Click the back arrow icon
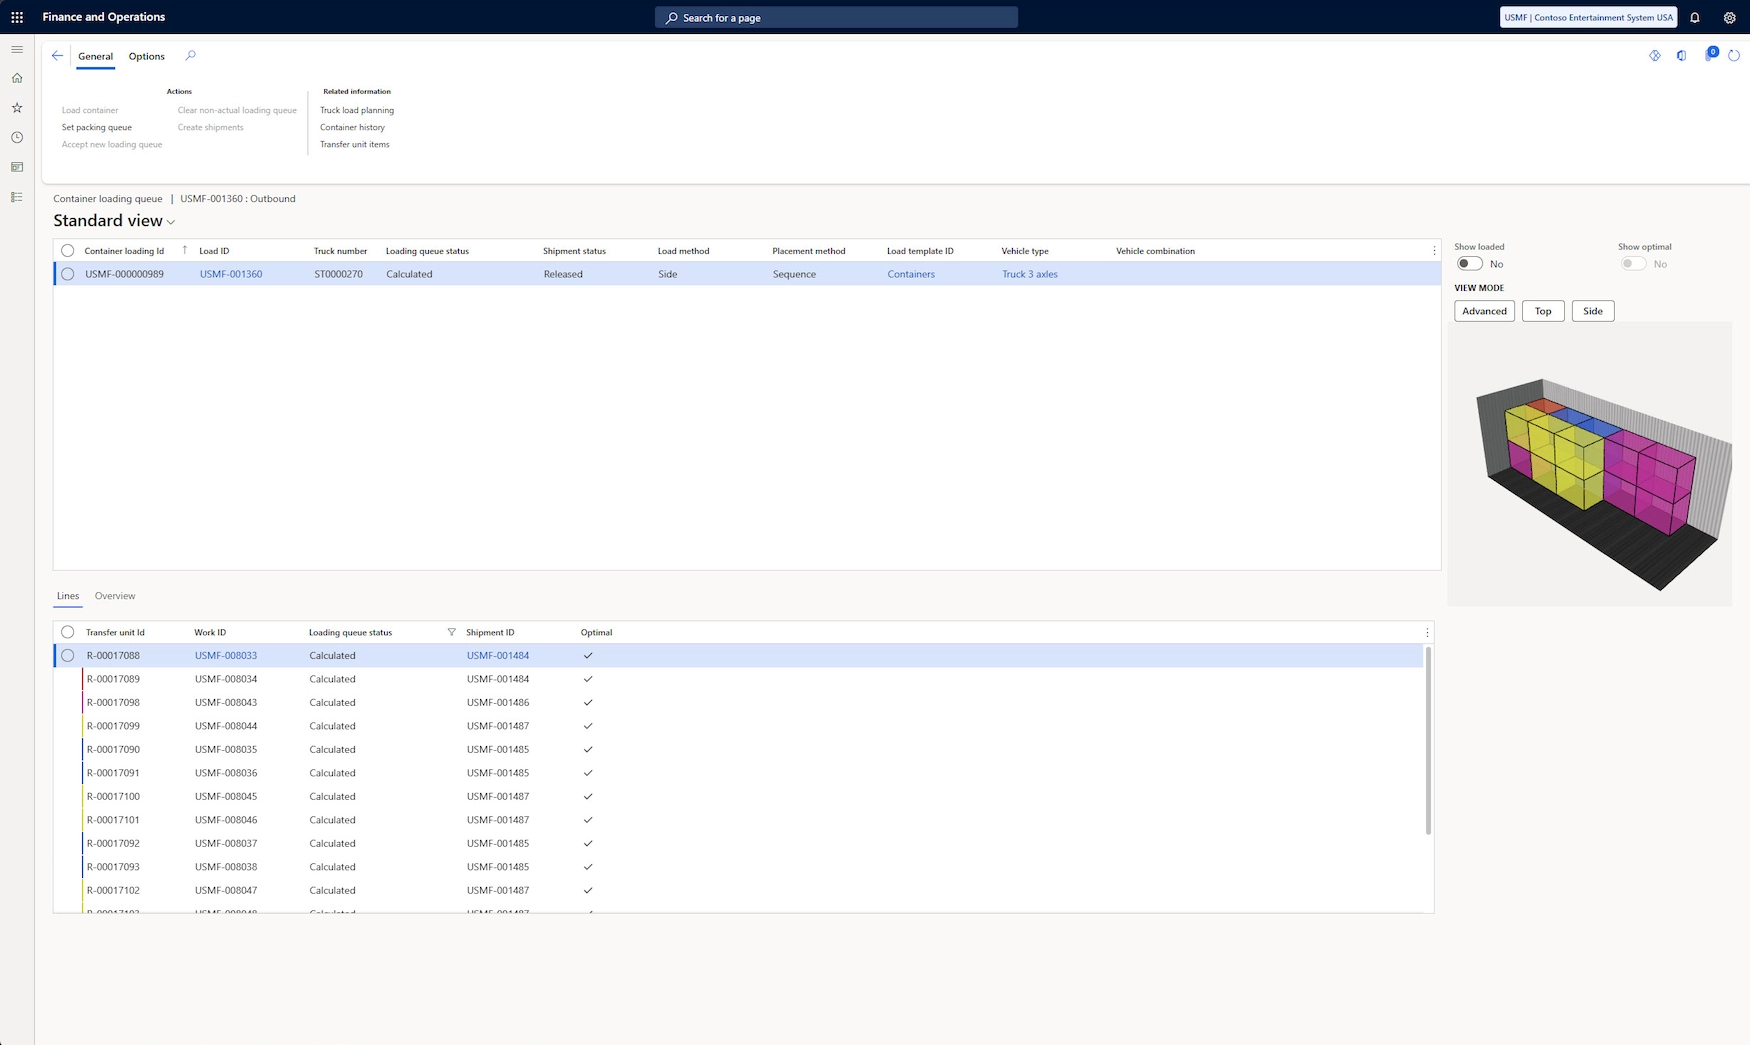This screenshot has height=1045, width=1750. pyautogui.click(x=57, y=56)
